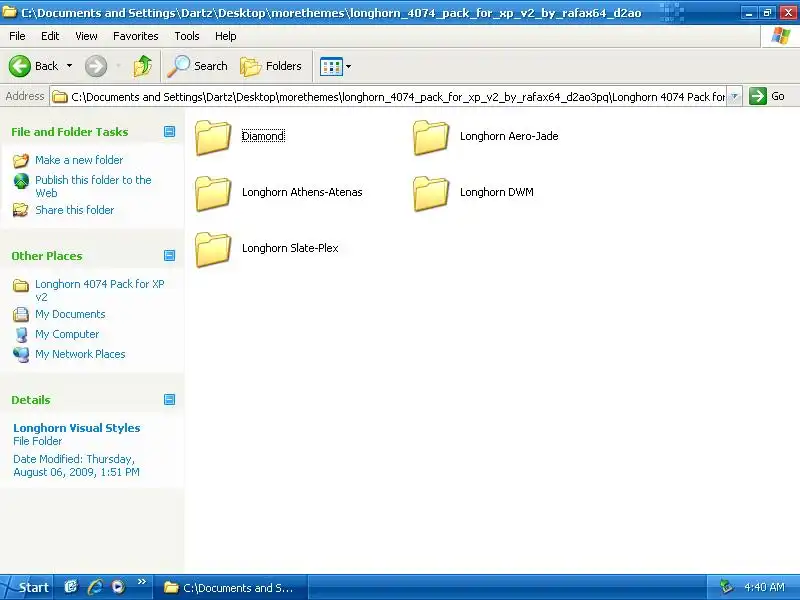Screen dimensions: 800x600
Task: Open the Edit menu
Action: click(50, 36)
